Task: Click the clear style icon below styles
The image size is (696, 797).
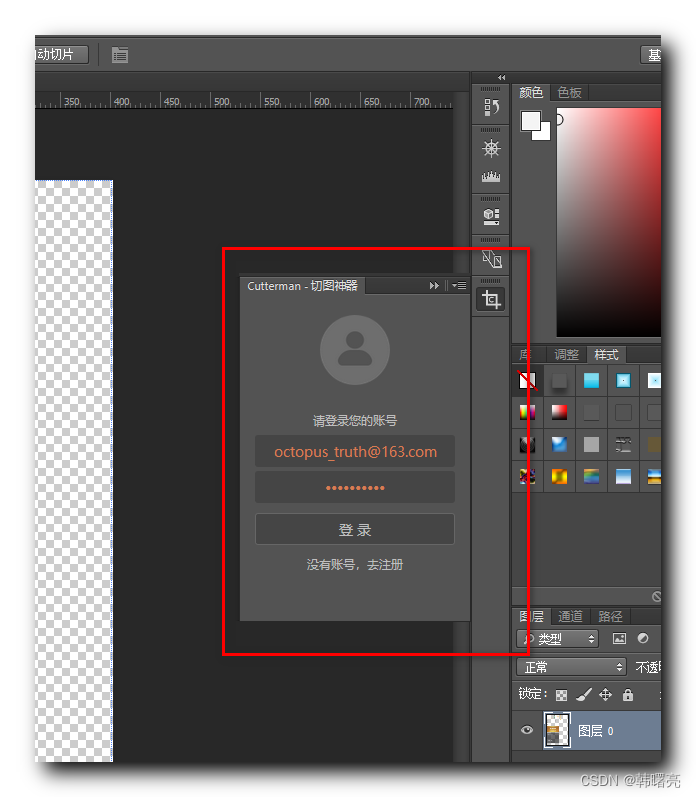Action: [x=656, y=596]
